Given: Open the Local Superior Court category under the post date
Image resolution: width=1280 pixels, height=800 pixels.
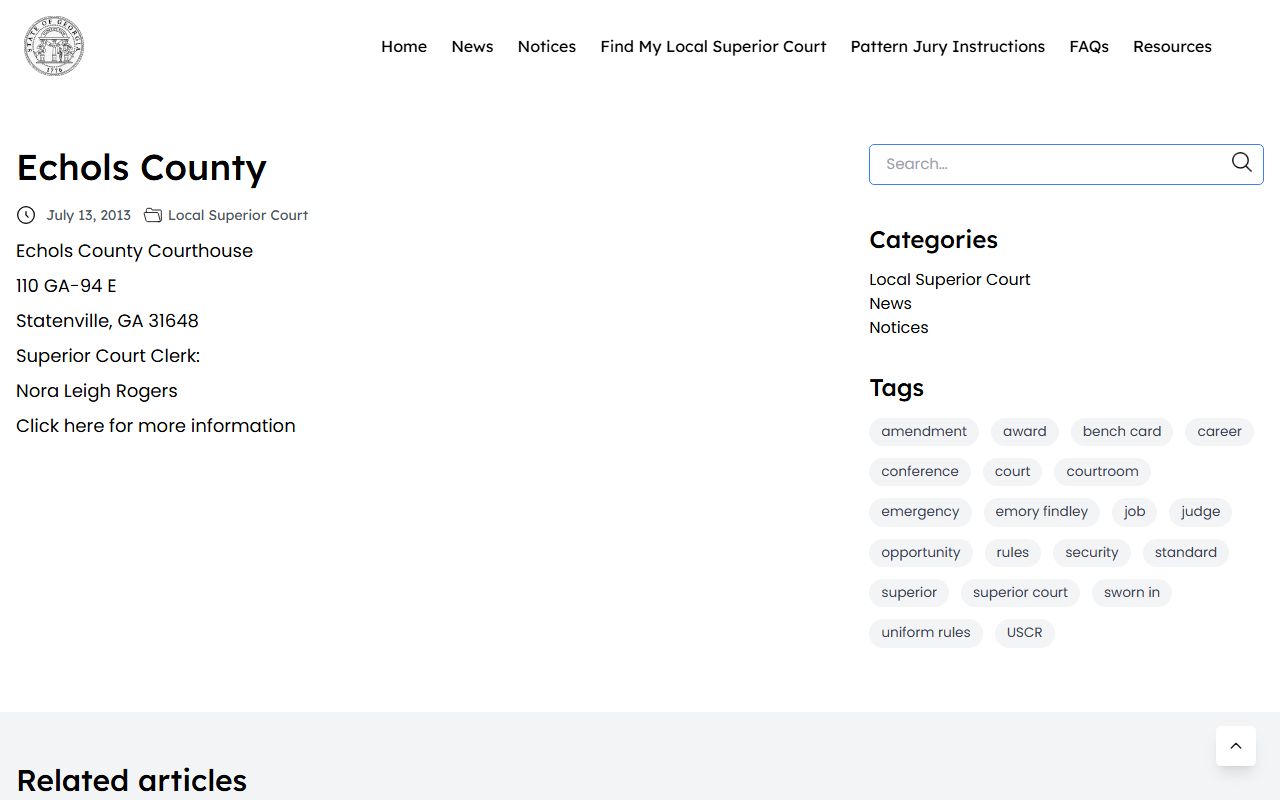Looking at the screenshot, I should (238, 215).
